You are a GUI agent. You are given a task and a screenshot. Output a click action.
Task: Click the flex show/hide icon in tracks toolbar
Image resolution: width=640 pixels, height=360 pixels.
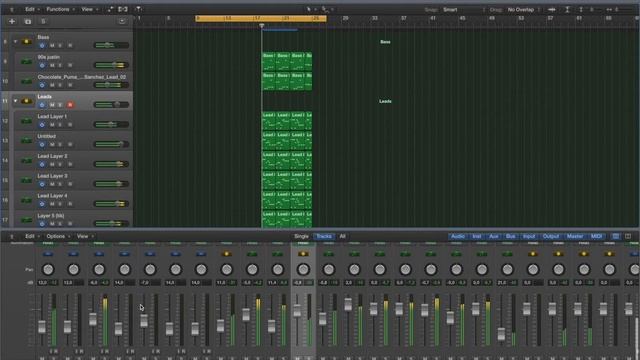[x=123, y=9]
